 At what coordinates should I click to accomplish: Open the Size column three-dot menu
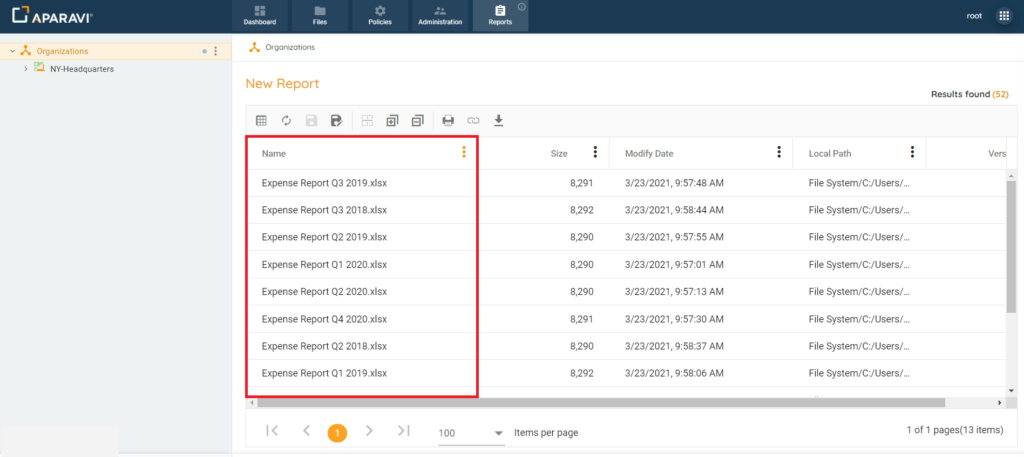[x=595, y=153]
